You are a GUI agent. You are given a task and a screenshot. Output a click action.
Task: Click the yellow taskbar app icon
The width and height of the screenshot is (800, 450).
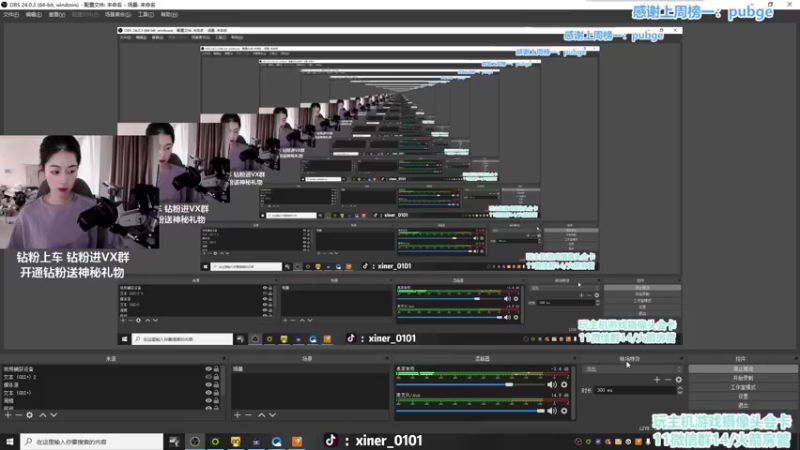click(235, 441)
